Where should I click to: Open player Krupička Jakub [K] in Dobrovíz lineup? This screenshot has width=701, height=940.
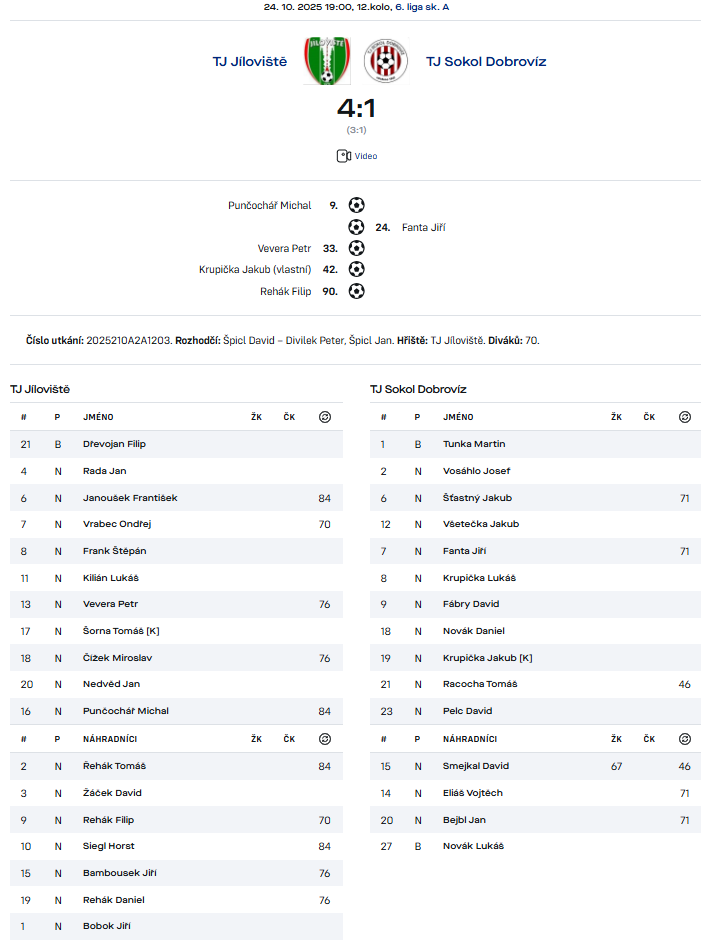[x=487, y=658]
